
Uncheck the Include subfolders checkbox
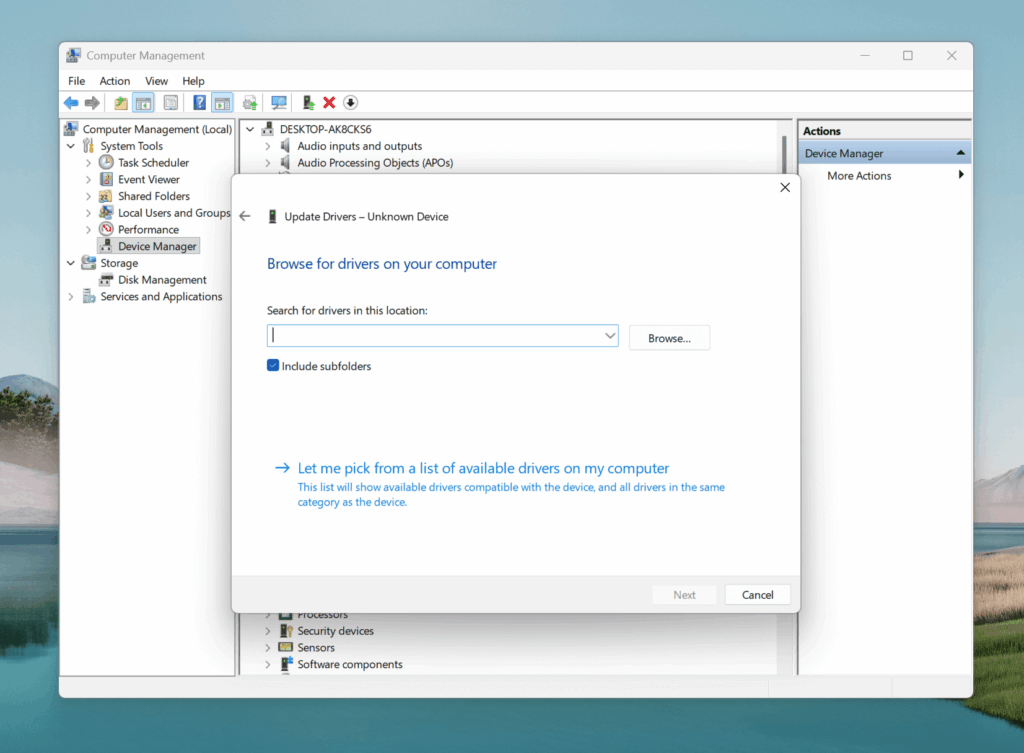click(273, 366)
